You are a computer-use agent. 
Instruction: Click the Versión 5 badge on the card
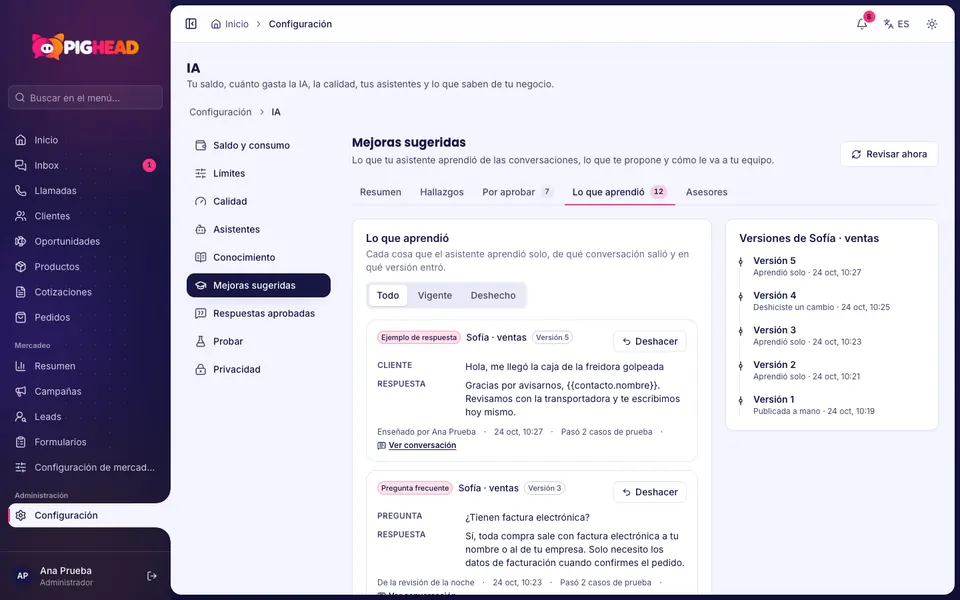[x=552, y=337]
